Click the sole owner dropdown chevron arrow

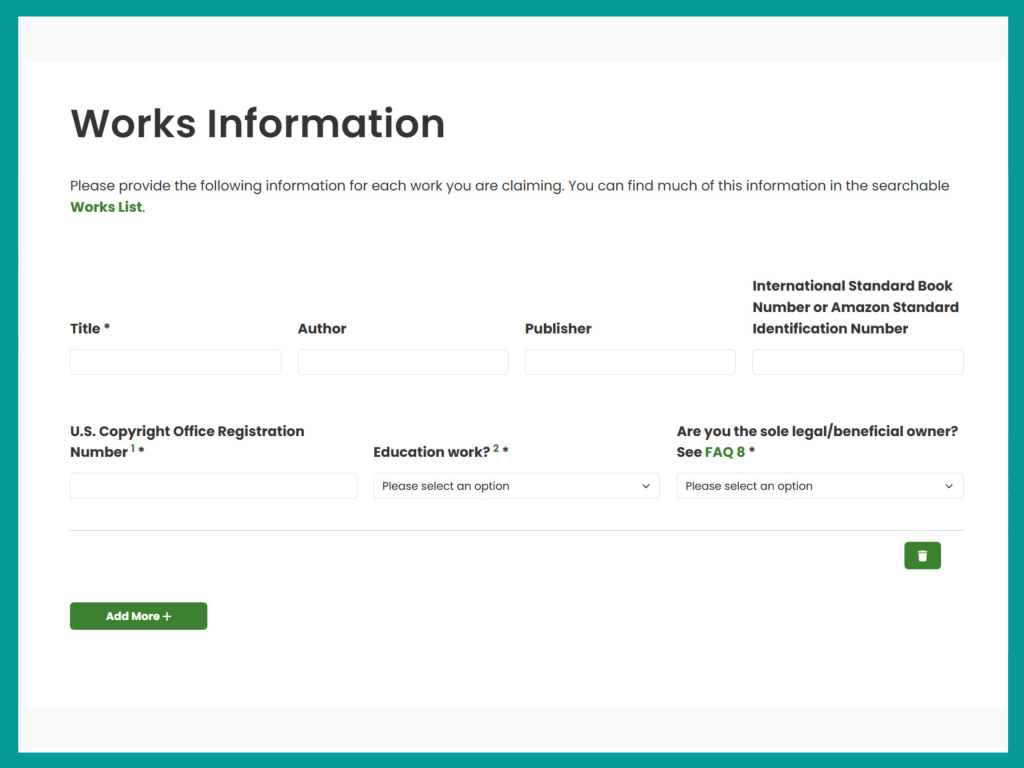click(948, 486)
